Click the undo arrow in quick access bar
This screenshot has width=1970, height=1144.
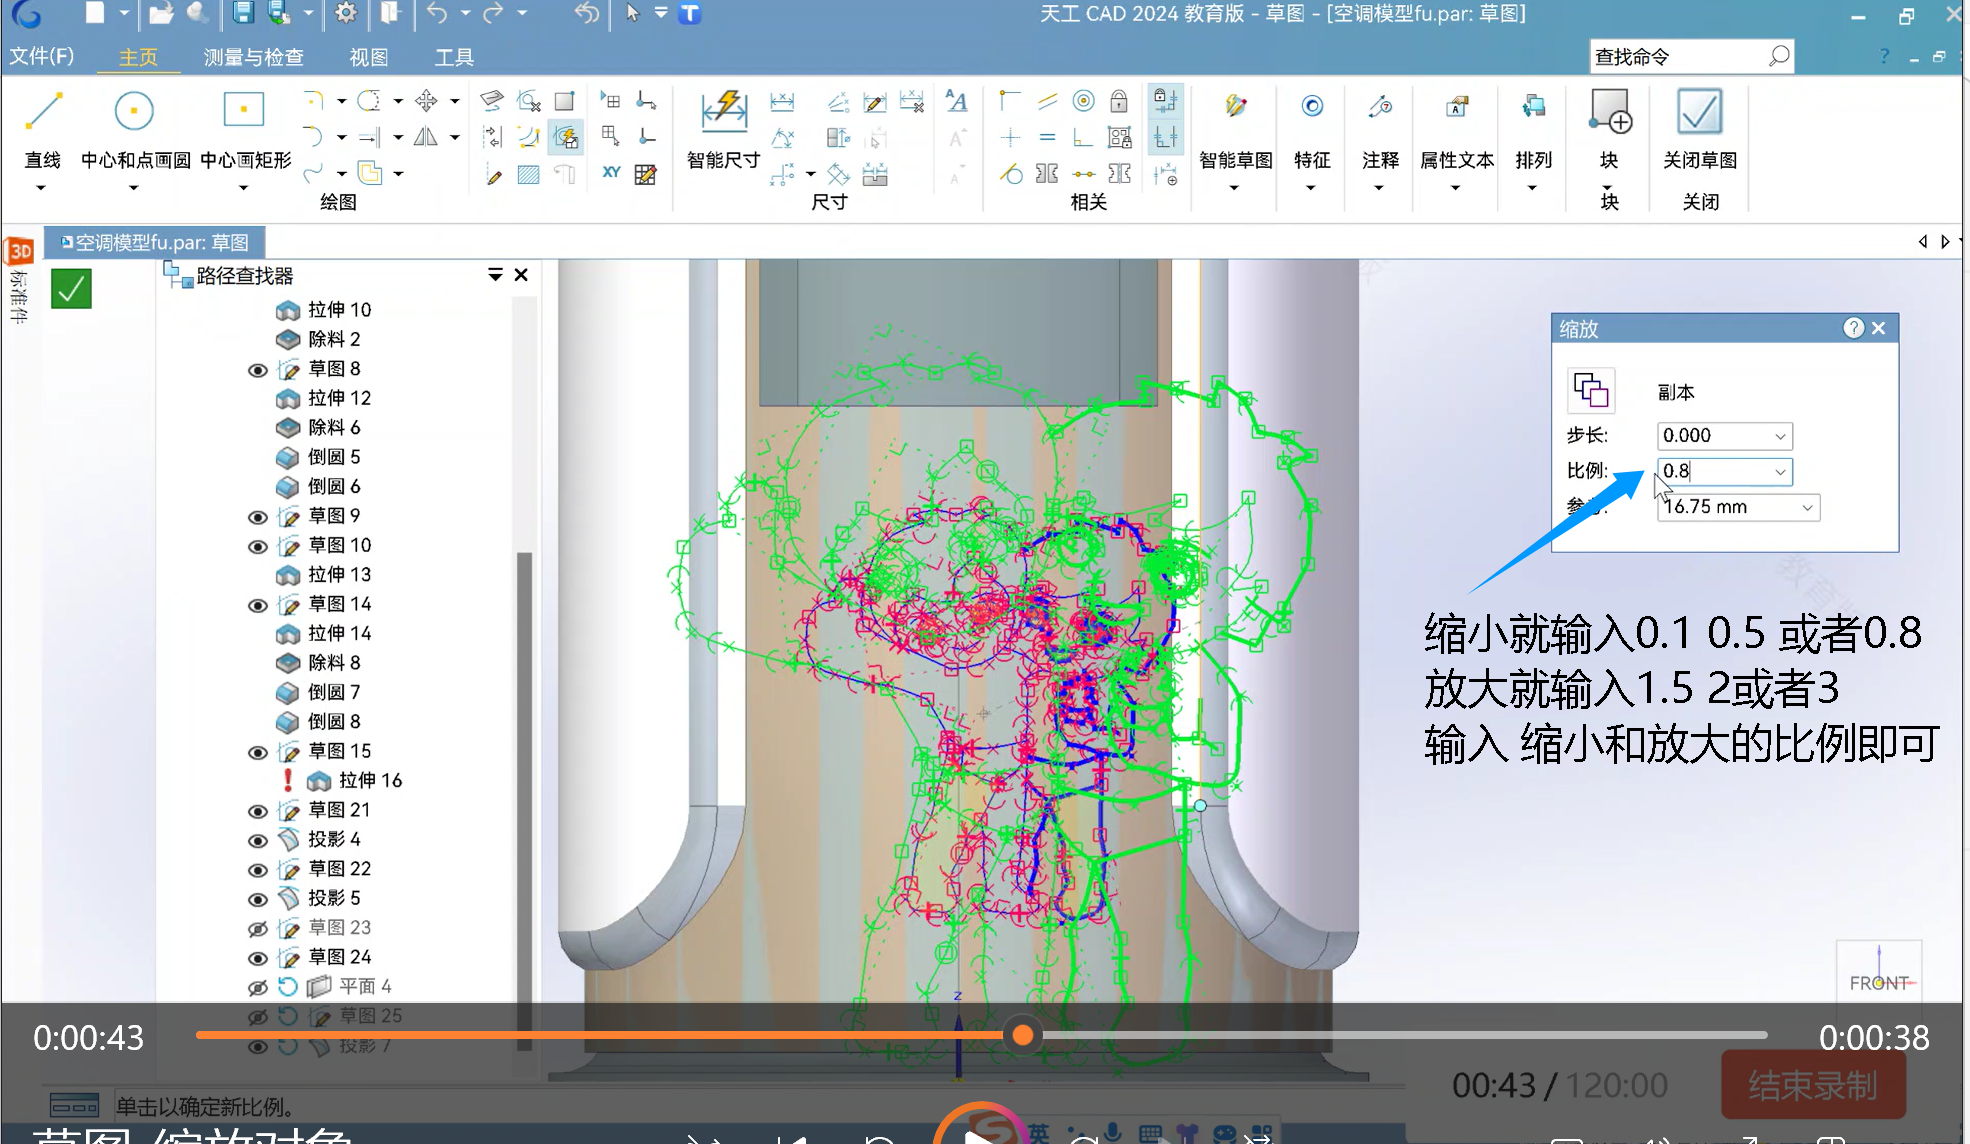(437, 13)
